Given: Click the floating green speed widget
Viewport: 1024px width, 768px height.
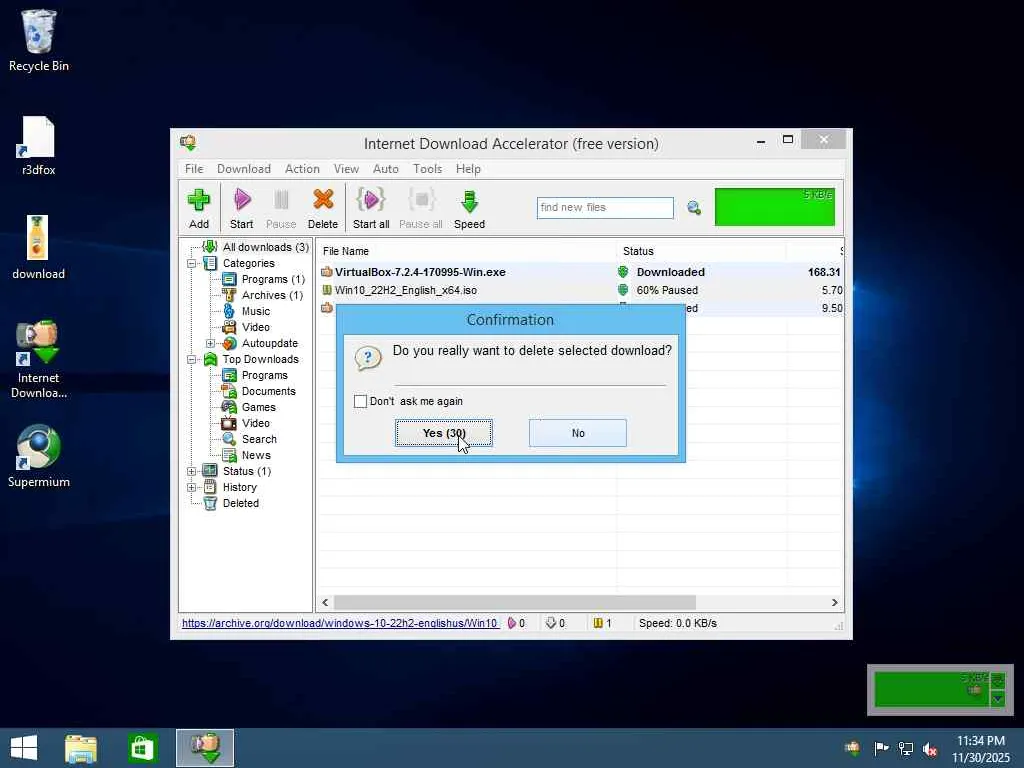Looking at the screenshot, I should 939,690.
